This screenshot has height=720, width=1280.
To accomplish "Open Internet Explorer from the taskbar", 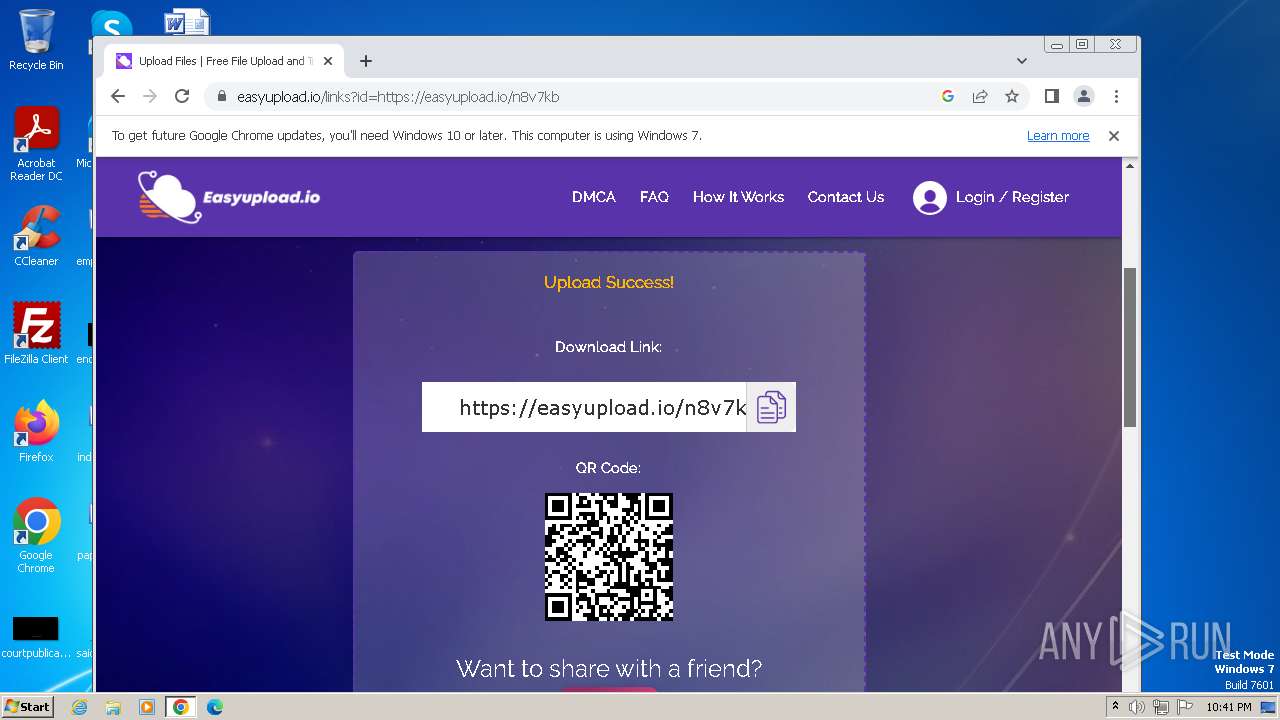I will tap(80, 707).
